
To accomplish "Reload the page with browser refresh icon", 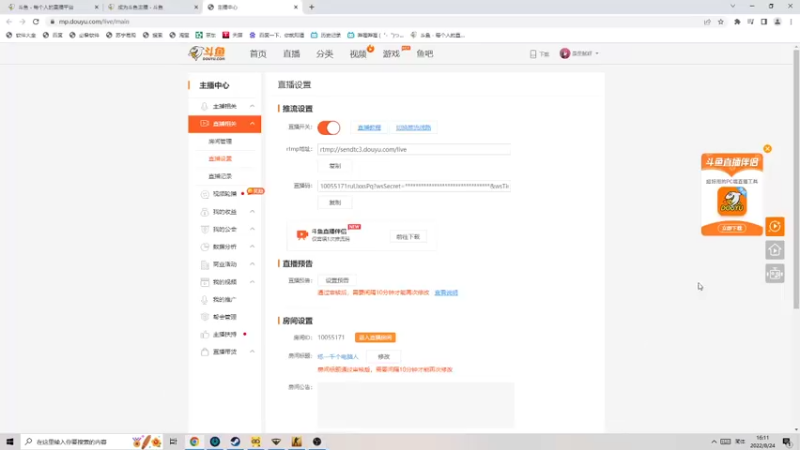I will tap(36, 21).
